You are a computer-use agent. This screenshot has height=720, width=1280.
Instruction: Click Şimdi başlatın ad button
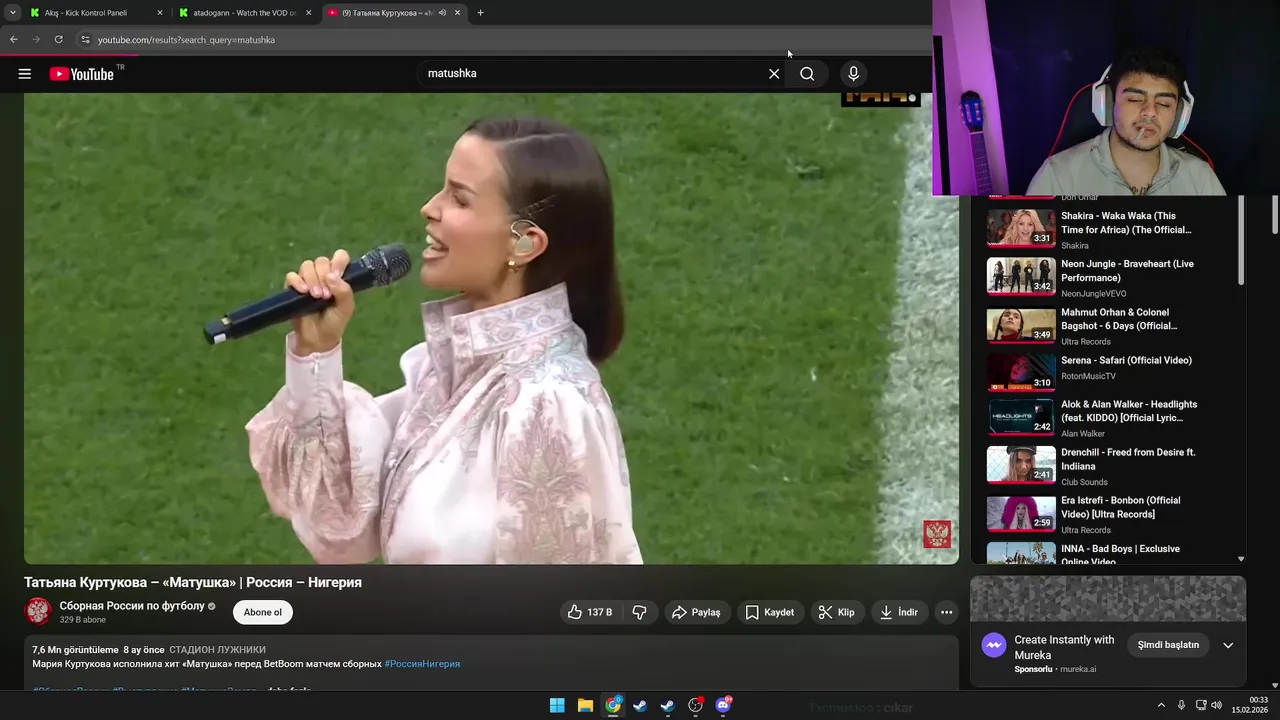1168,645
